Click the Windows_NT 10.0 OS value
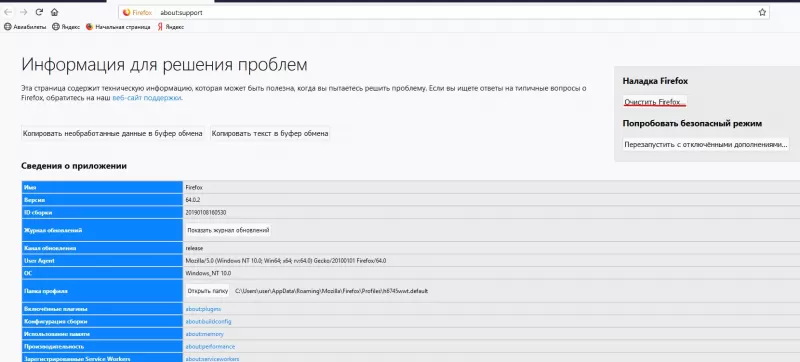Viewport: 800px width, 362px height. pos(208,273)
